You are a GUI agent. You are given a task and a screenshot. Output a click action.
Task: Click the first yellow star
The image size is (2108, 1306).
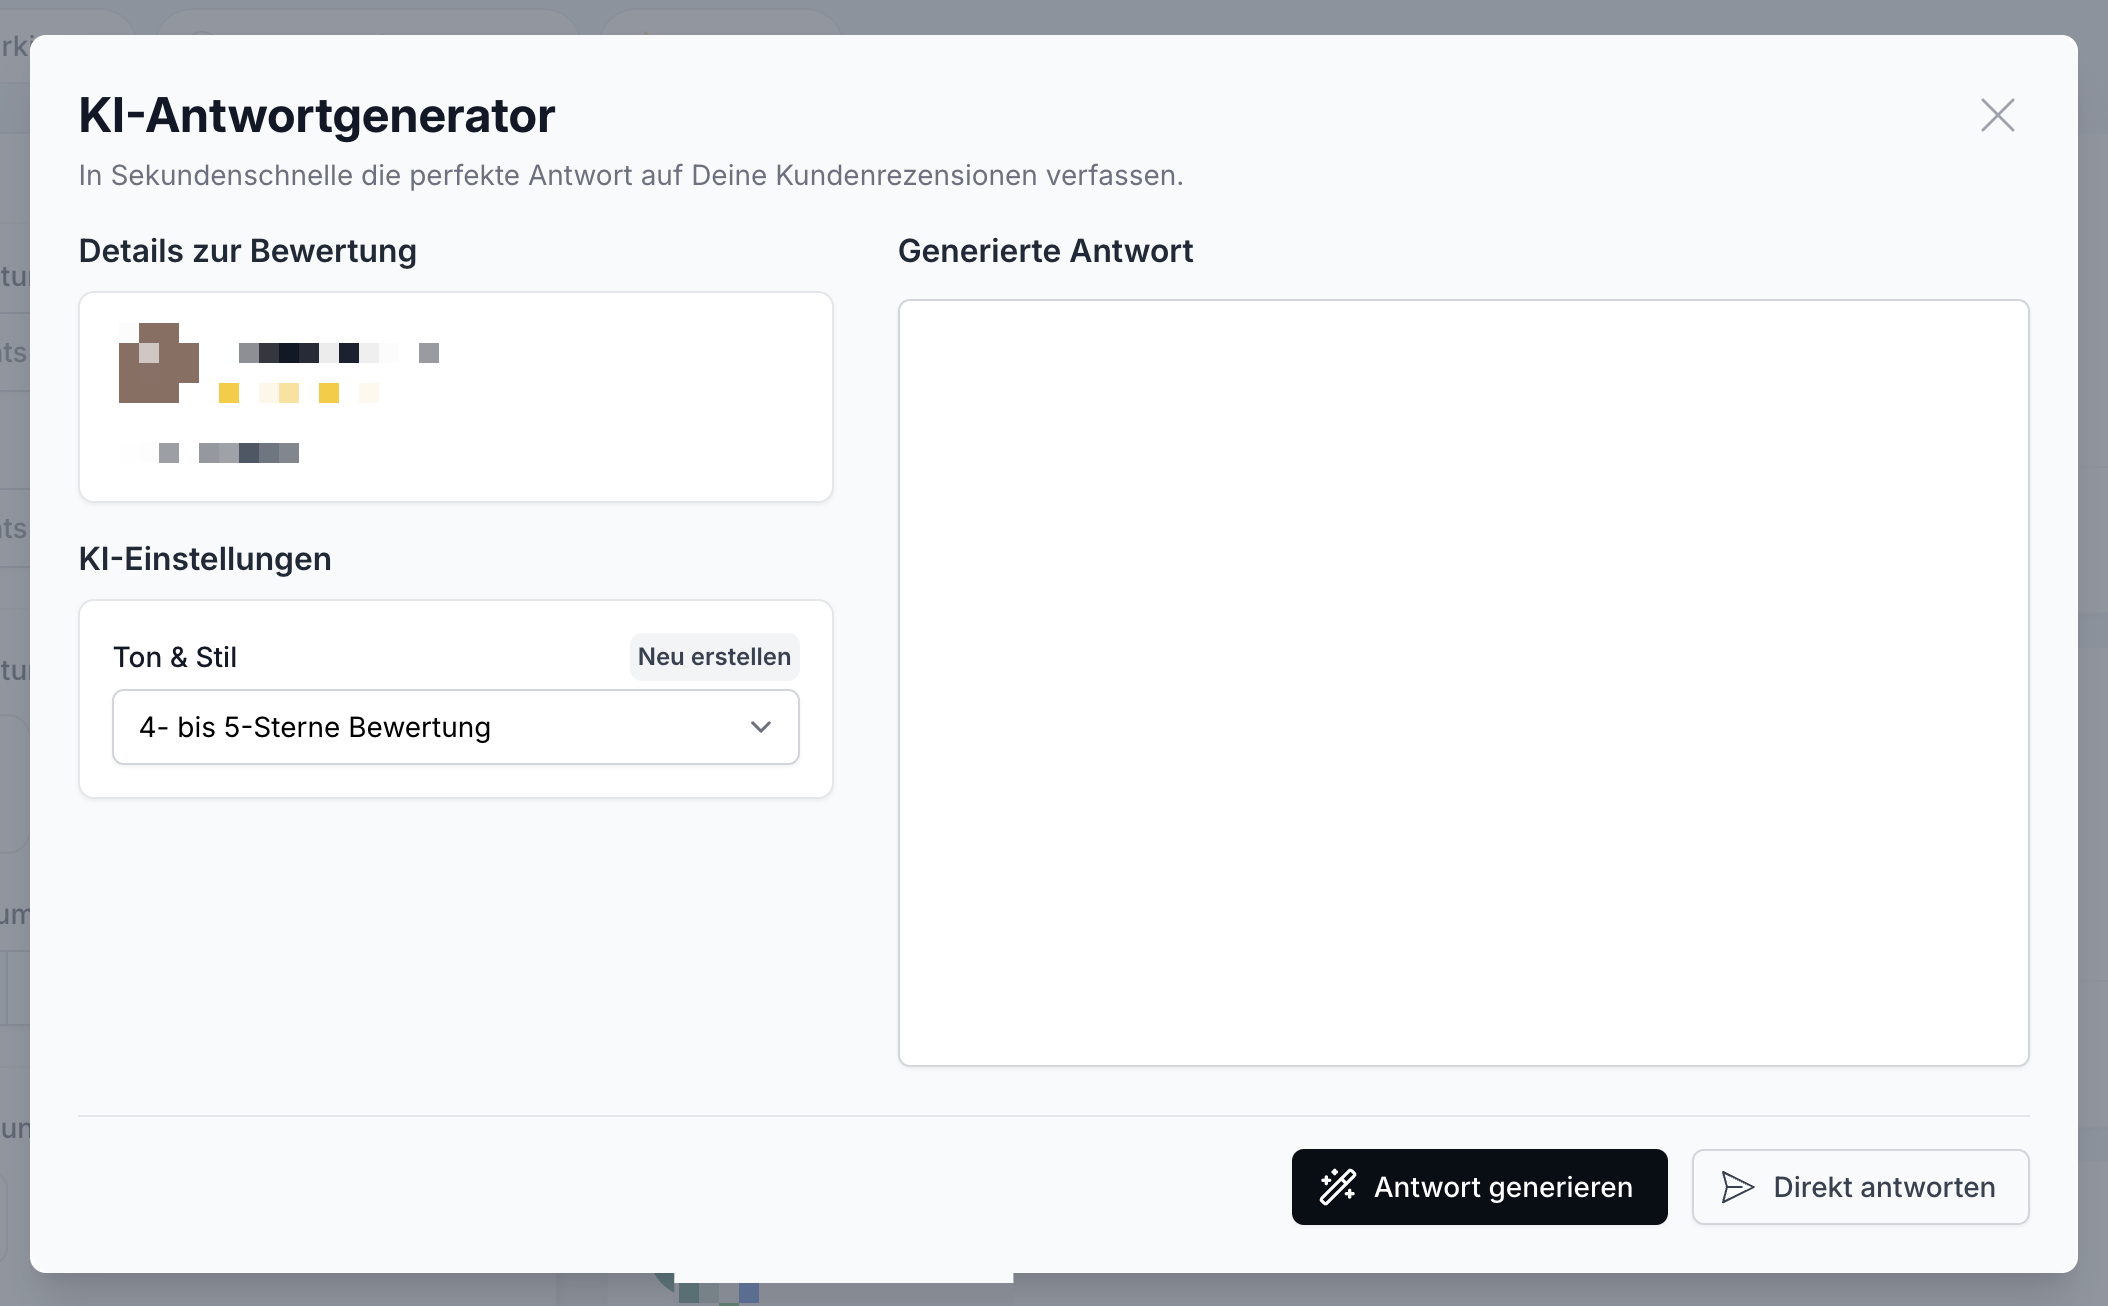tap(229, 393)
